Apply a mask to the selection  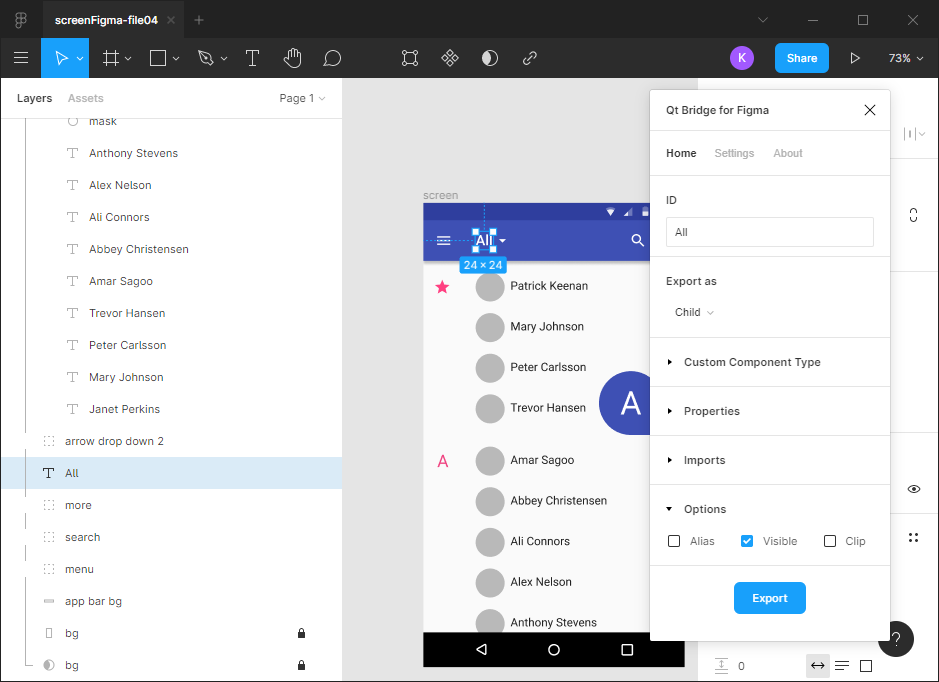tap(489, 58)
